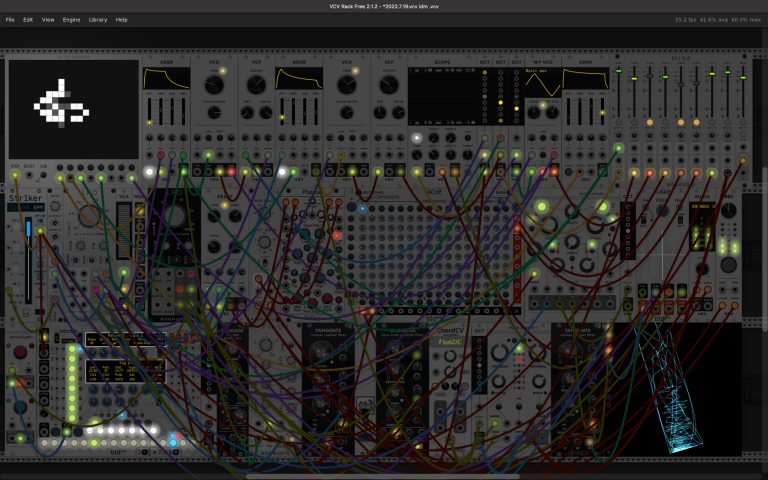The image size is (768, 480).
Task: Click the DELAY module TONE knob
Action: point(215,246)
